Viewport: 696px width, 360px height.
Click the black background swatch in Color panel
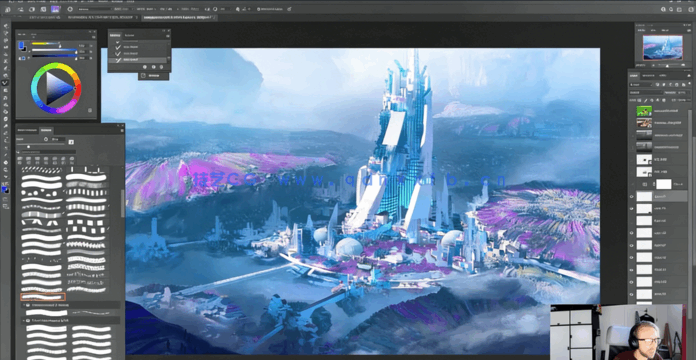point(24,48)
